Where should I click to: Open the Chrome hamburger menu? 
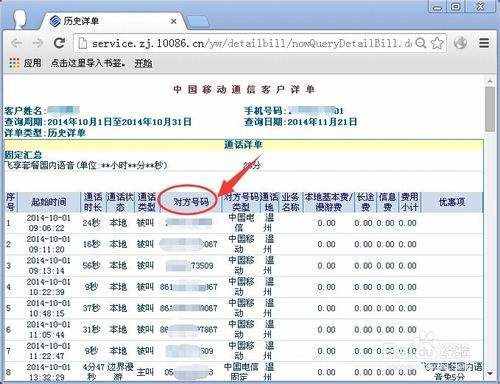click(x=484, y=43)
